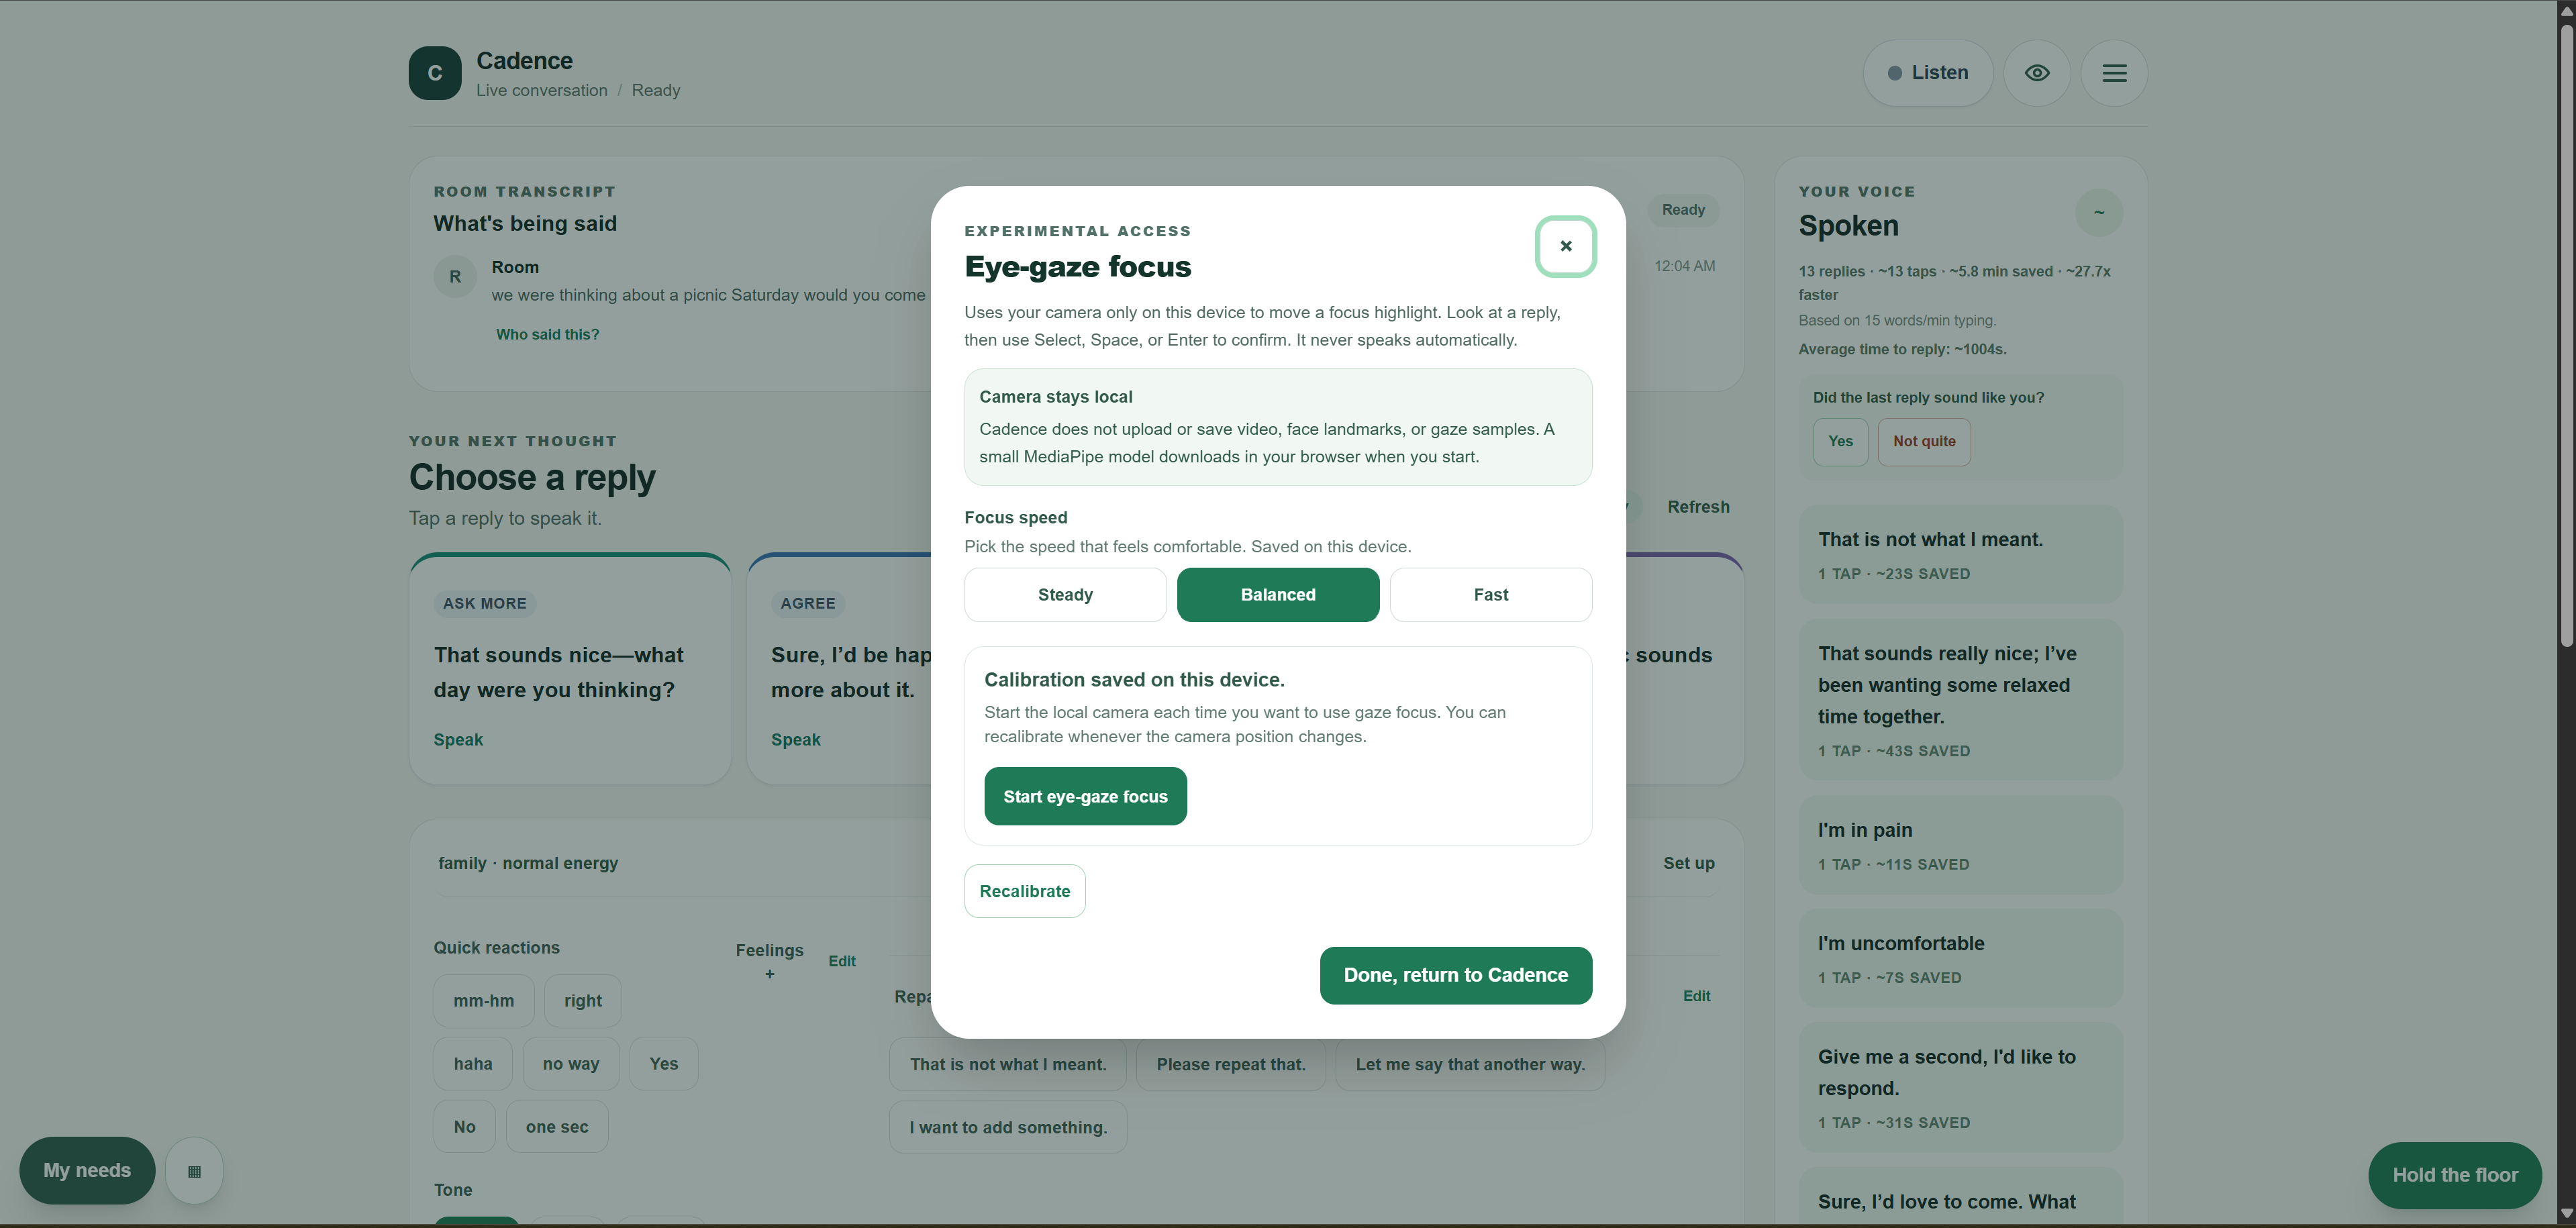The height and width of the screenshot is (1228, 2576).
Task: Click Who said this? link
Action: pyautogui.click(x=548, y=334)
